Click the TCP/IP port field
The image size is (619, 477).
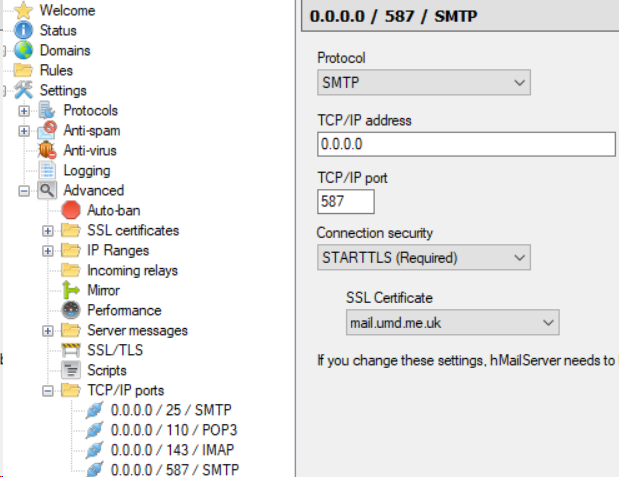coord(345,201)
